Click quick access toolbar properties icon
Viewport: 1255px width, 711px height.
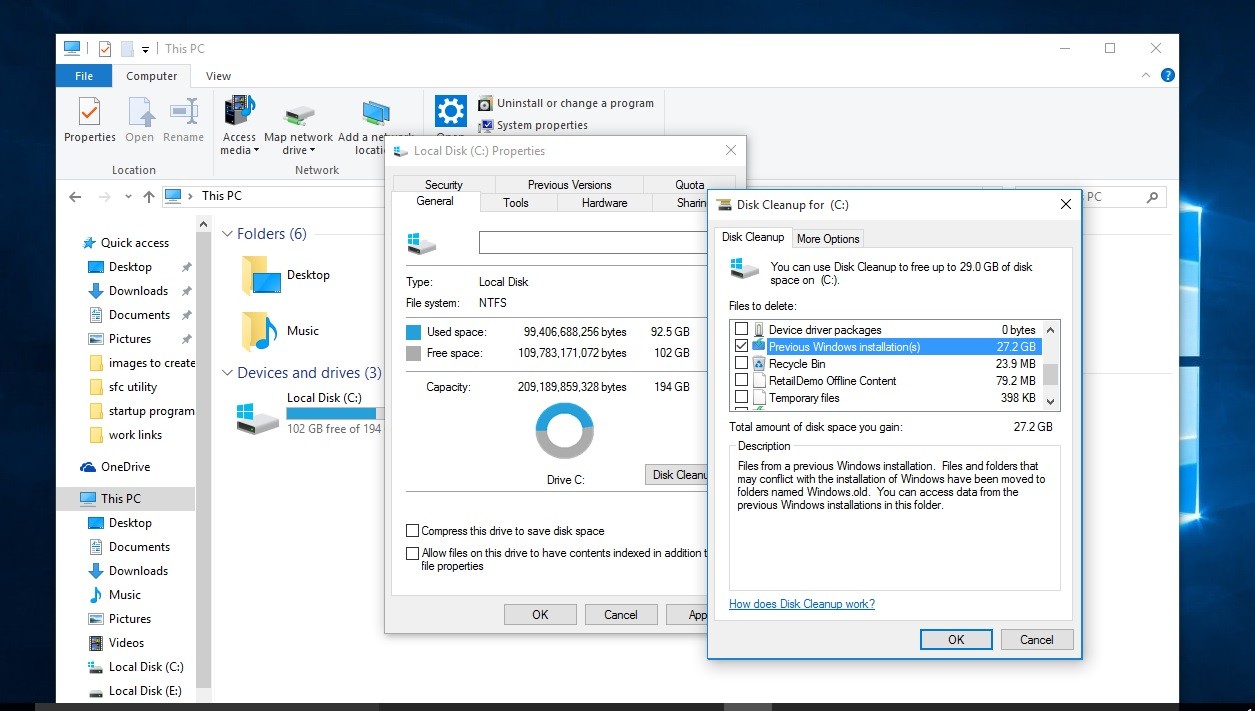tap(105, 48)
